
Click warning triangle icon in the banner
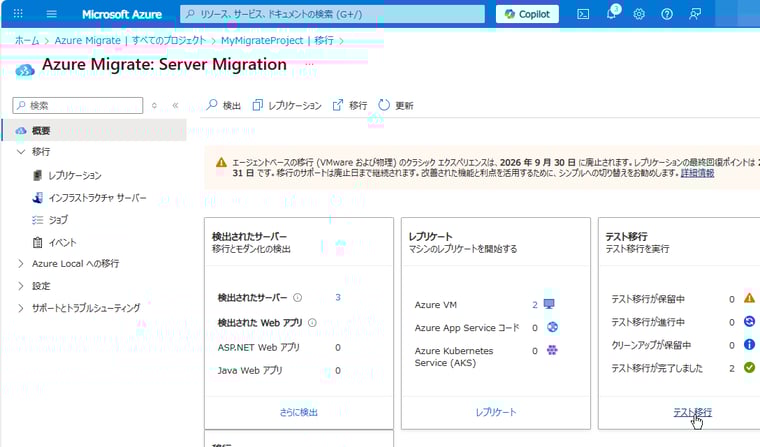click(221, 162)
